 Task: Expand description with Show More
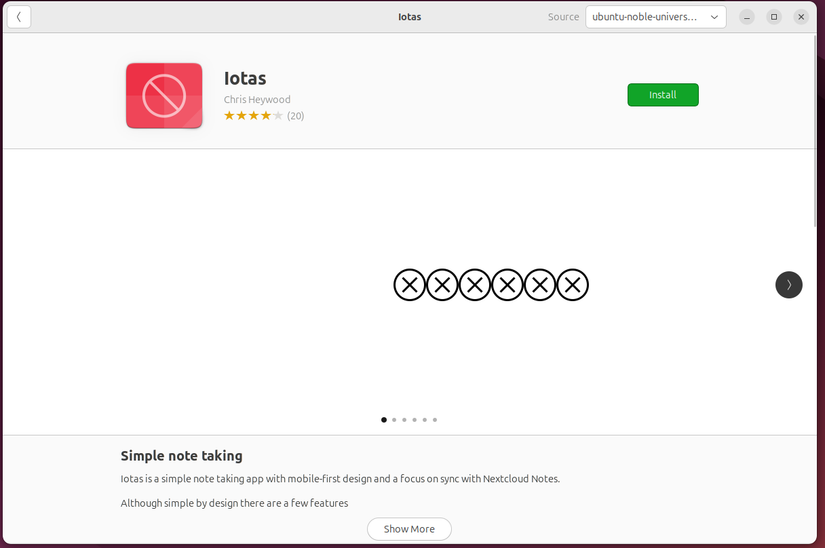click(x=409, y=529)
